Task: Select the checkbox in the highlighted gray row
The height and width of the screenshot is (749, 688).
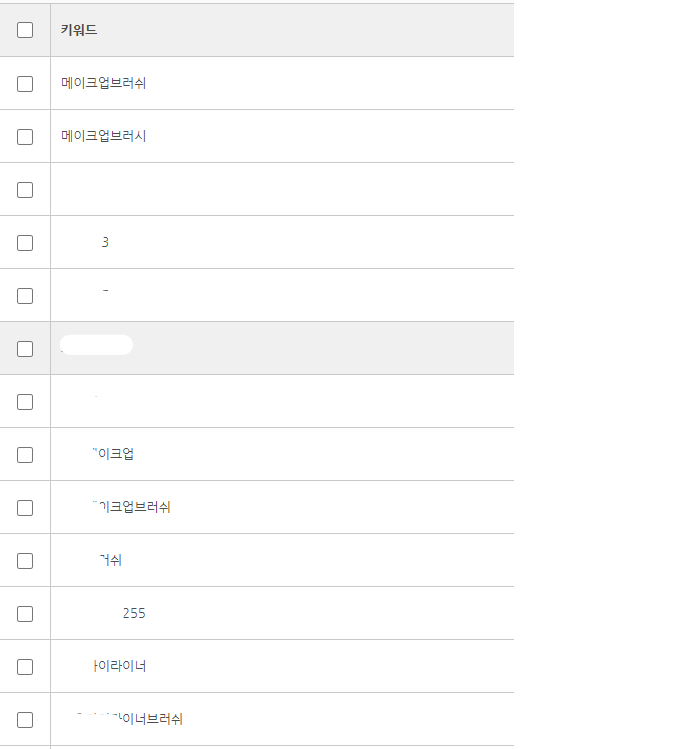Action: (25, 349)
